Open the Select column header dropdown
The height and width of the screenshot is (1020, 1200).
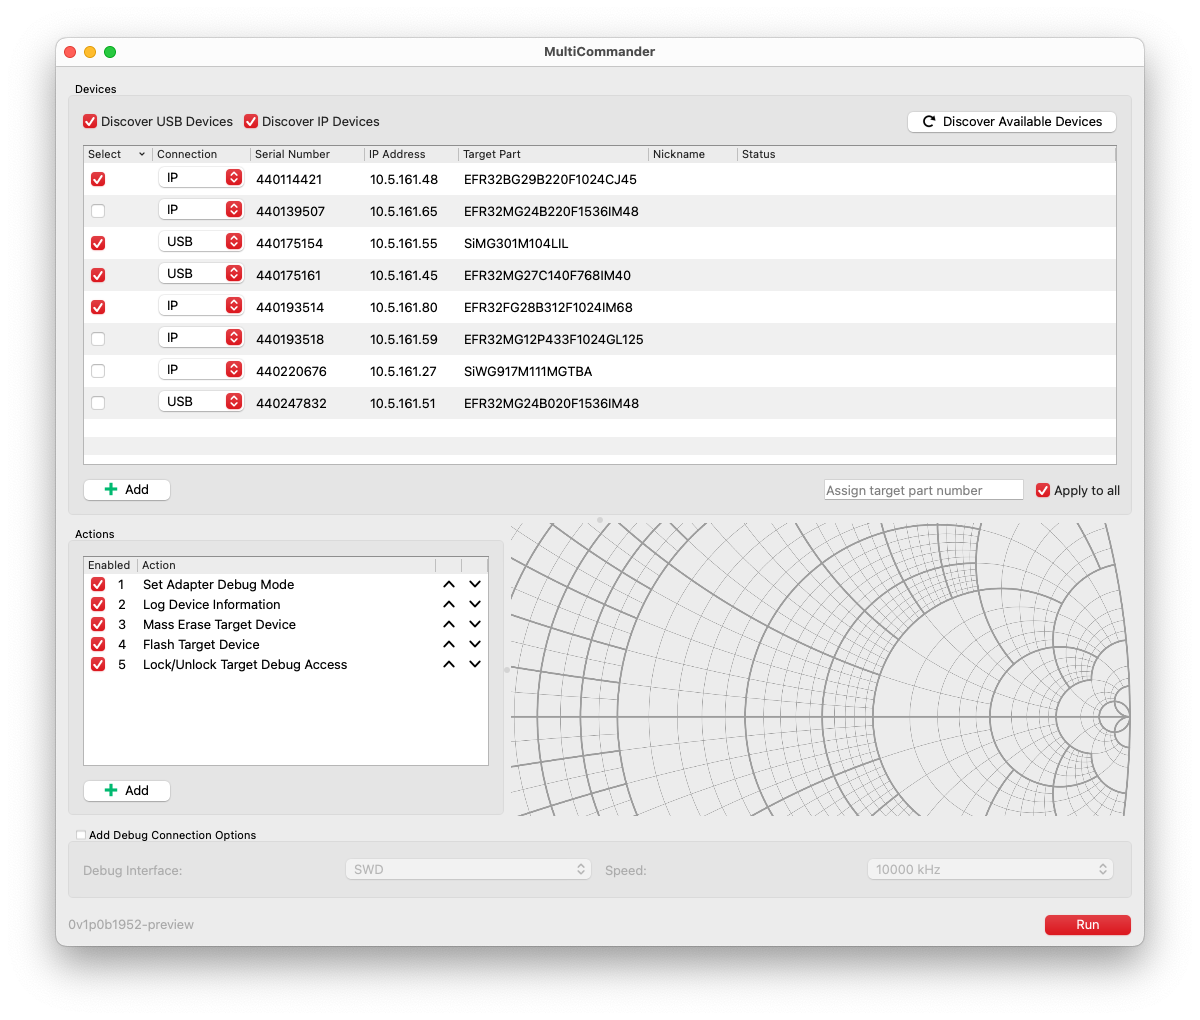(143, 154)
